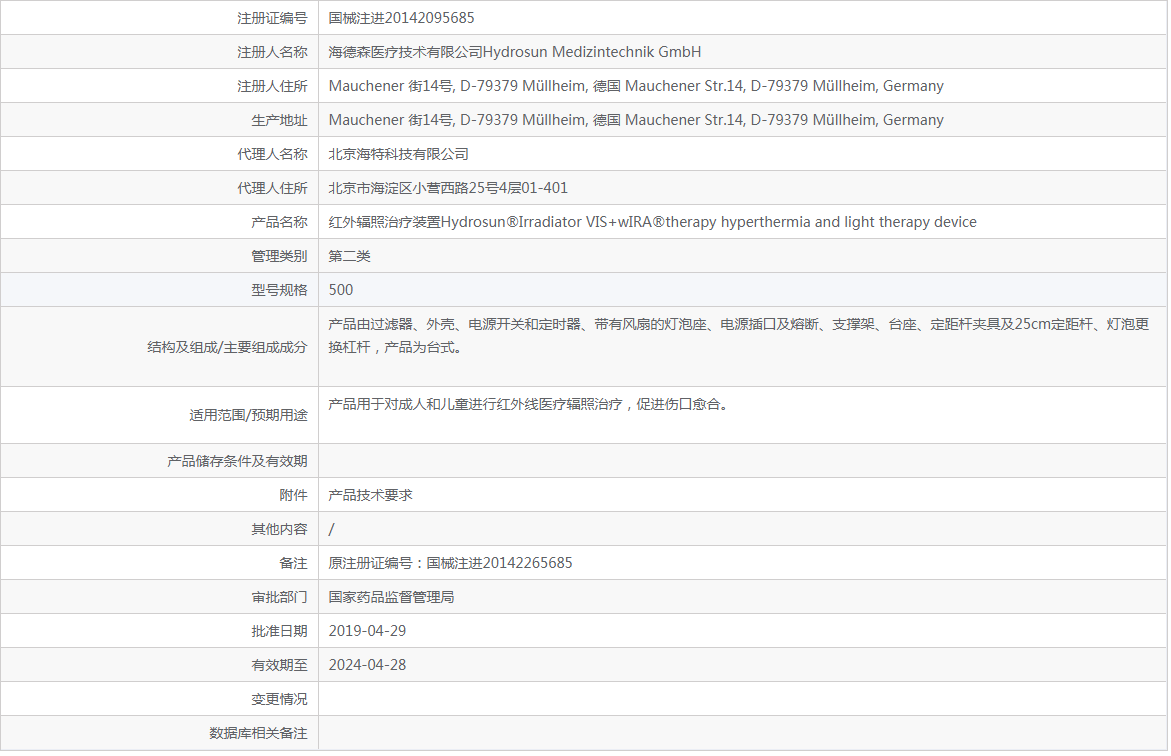This screenshot has height=756, width=1171.
Task: Click the 结构及组成/主要组成成分 row label
Action: coord(227,347)
